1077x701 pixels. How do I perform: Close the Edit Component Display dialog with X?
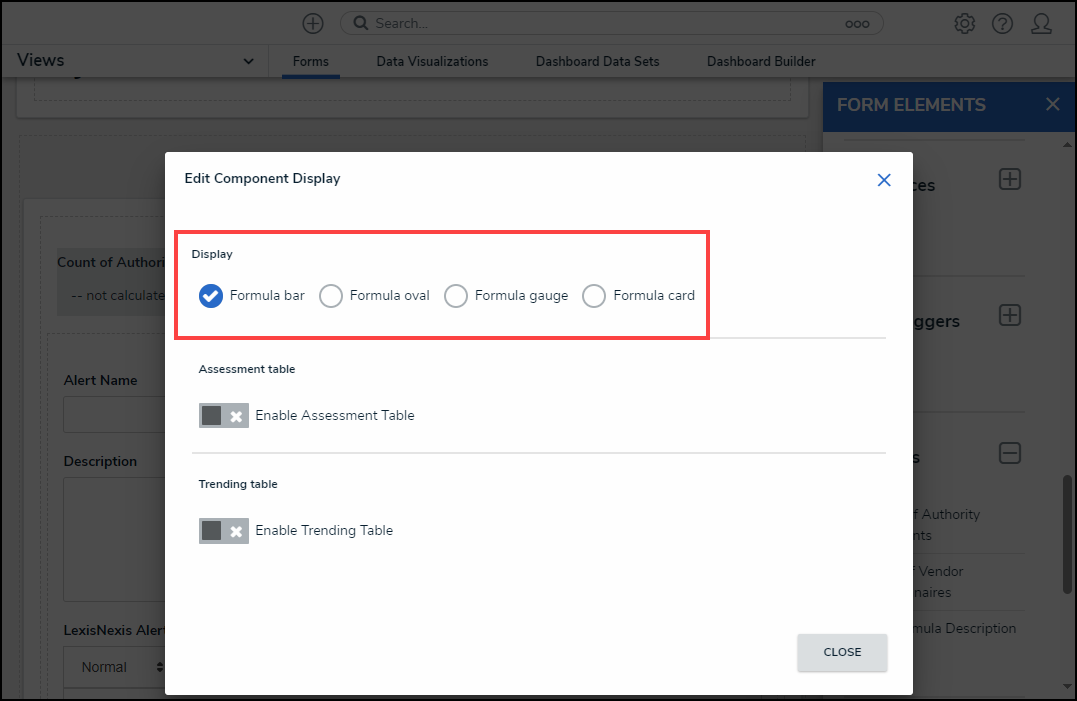[884, 180]
